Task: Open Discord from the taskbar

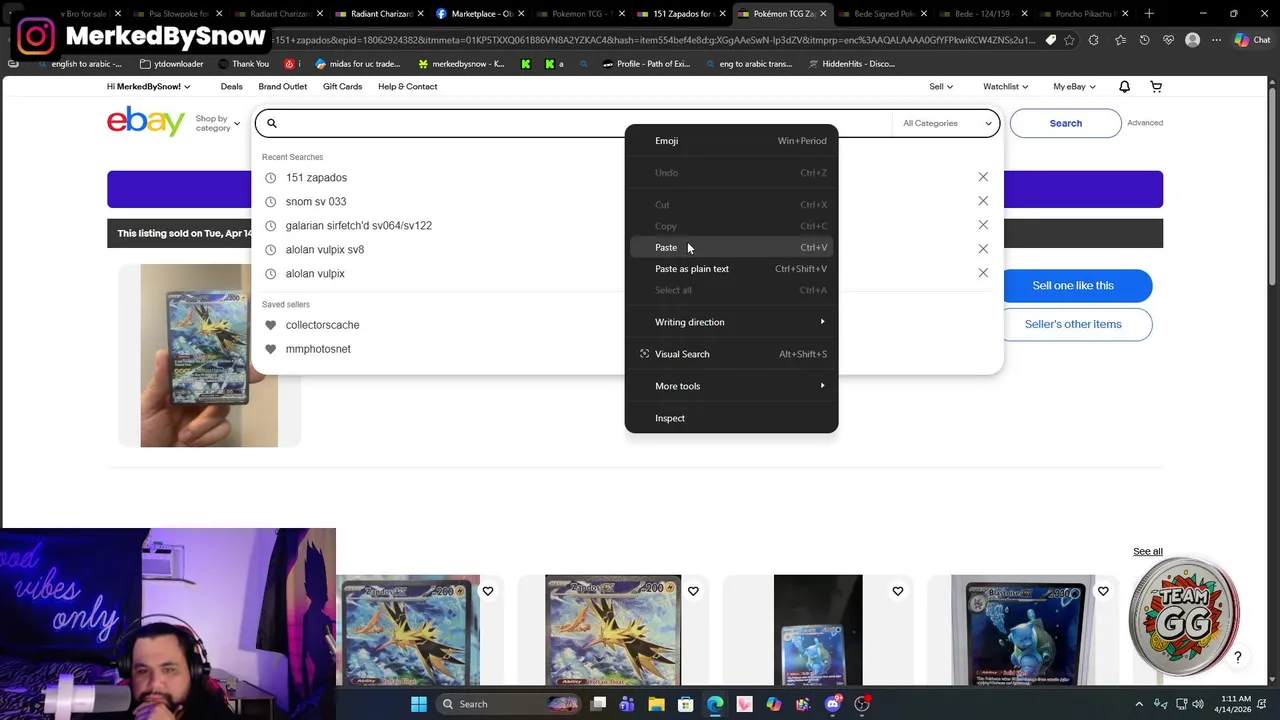Action: pyautogui.click(x=833, y=704)
